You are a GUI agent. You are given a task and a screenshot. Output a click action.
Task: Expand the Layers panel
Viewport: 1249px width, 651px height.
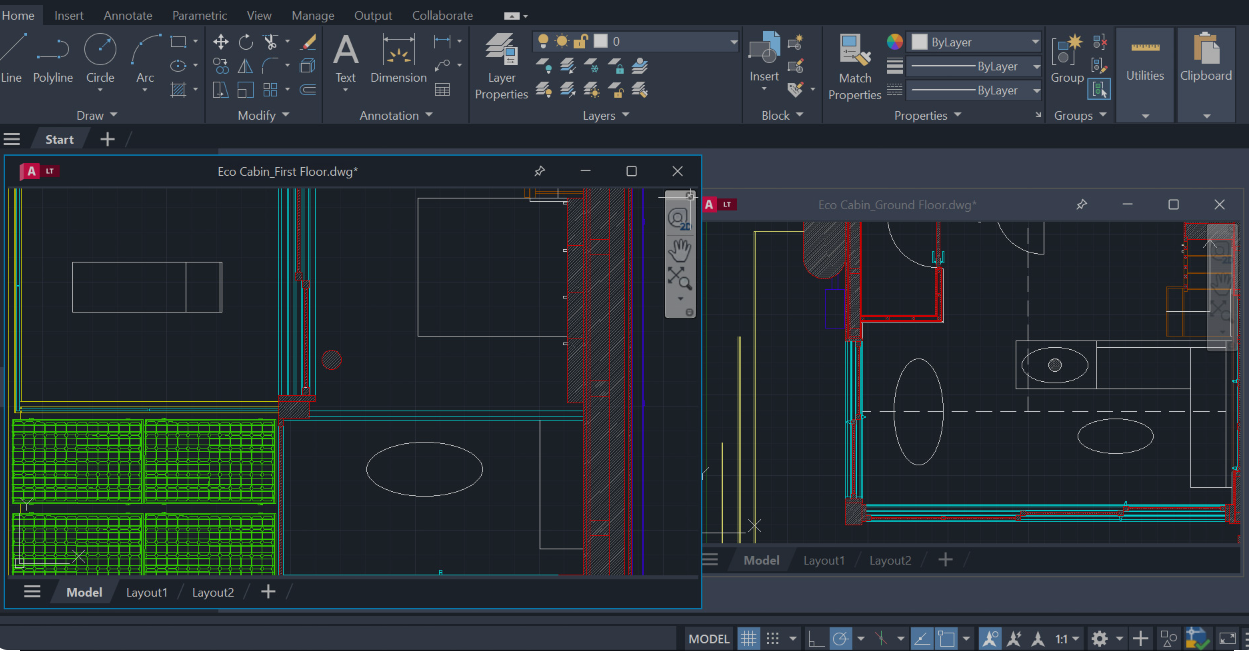point(606,115)
